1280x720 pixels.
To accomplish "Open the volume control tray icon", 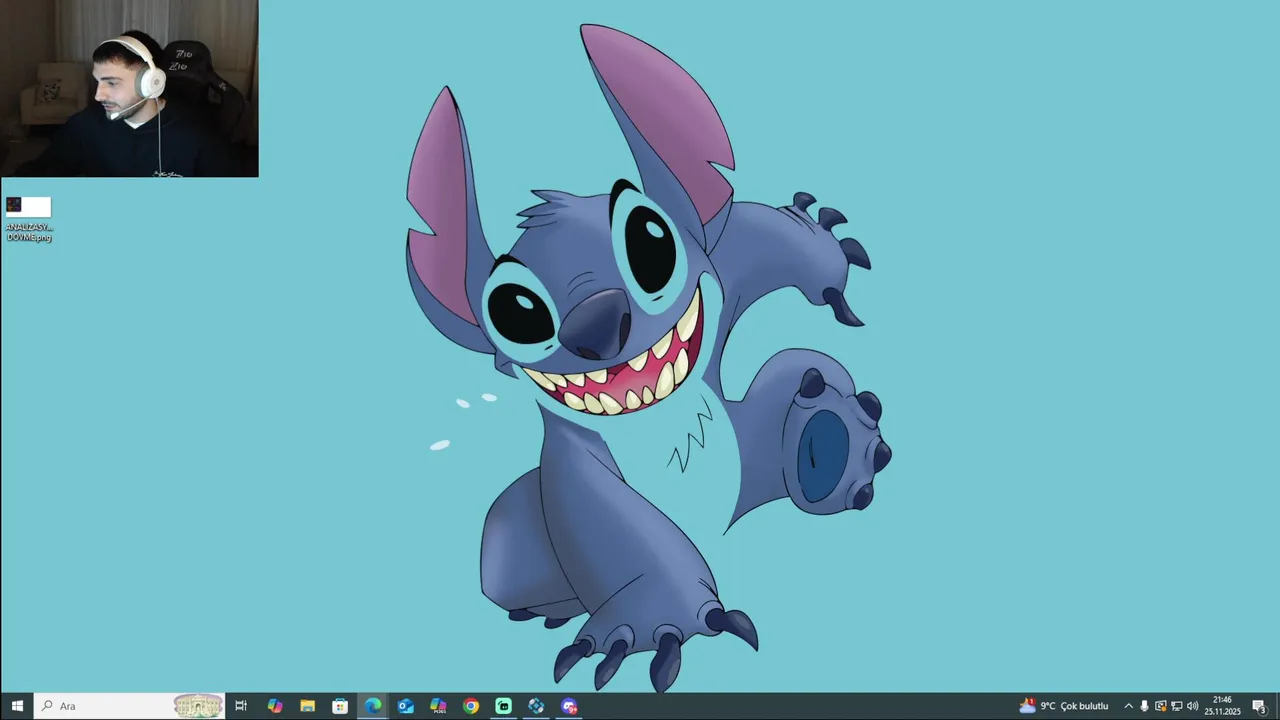I will coord(1192,706).
